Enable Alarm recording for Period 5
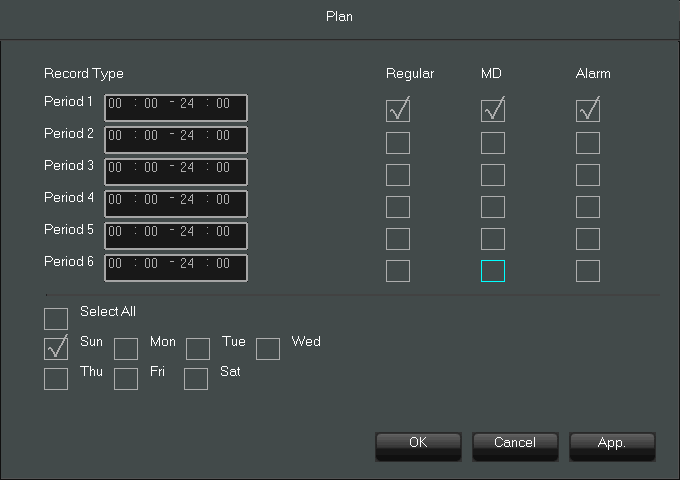680x480 pixels. coord(588,239)
